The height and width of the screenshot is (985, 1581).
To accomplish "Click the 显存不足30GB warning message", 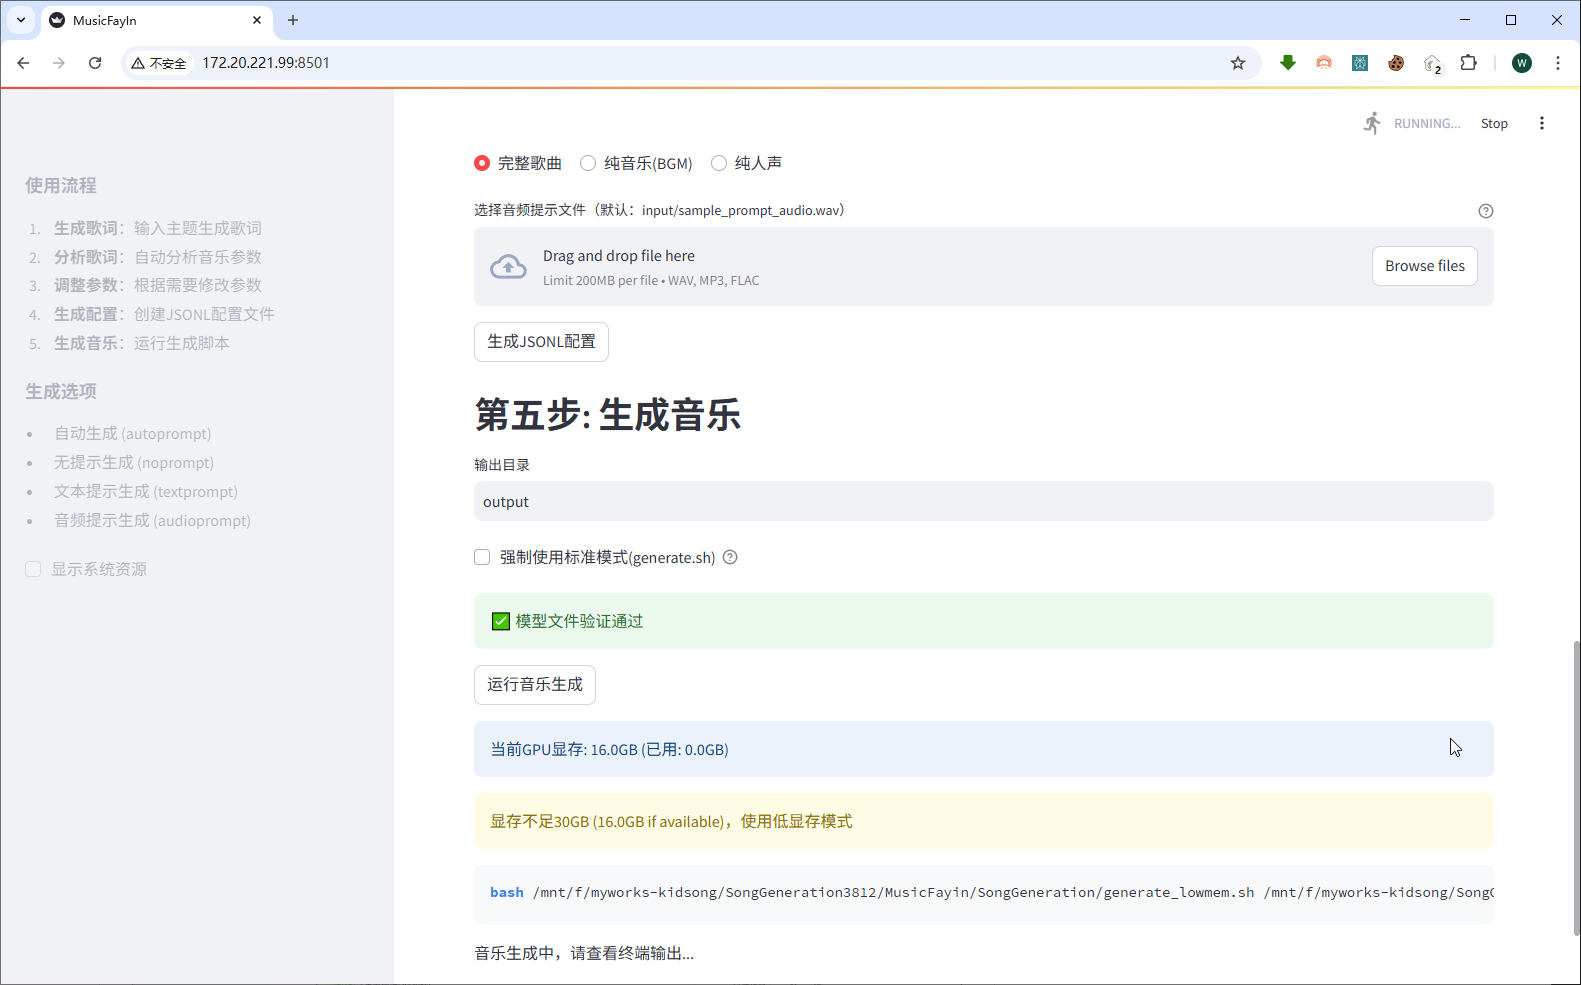I will (x=984, y=821).
